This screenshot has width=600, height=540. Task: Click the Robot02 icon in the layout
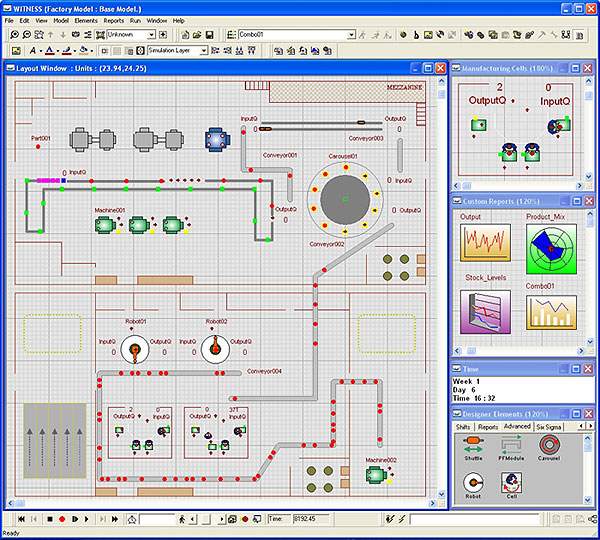pyautogui.click(x=215, y=349)
